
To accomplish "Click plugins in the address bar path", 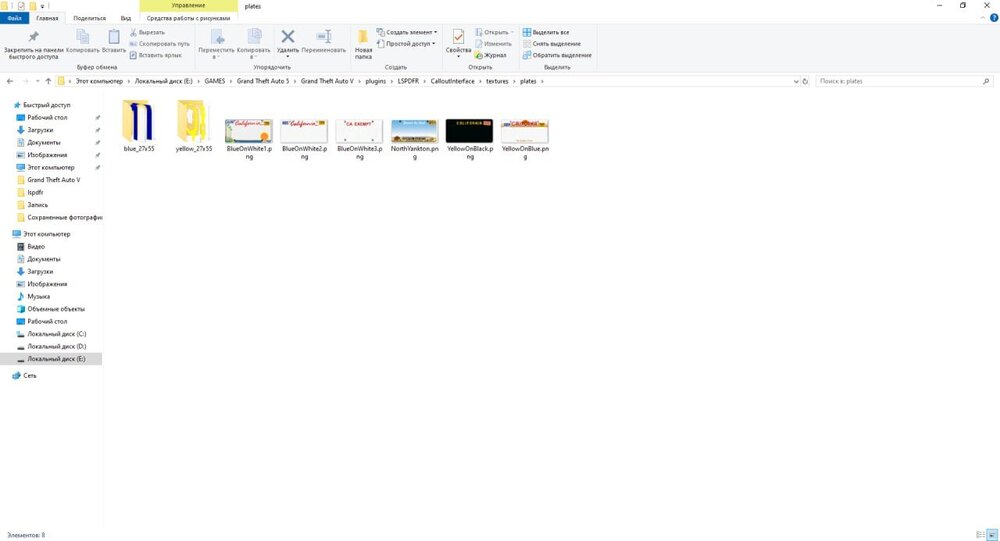I will [x=376, y=81].
